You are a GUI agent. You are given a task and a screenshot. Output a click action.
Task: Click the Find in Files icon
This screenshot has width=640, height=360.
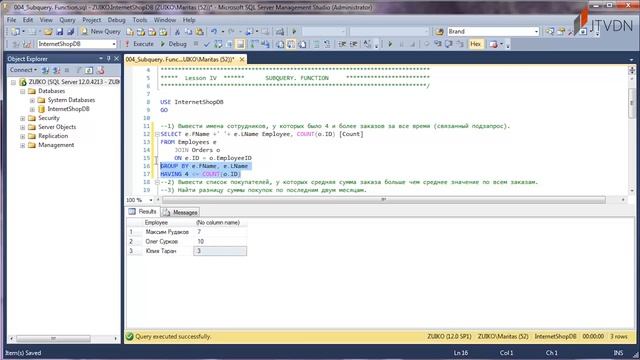pos(439,31)
